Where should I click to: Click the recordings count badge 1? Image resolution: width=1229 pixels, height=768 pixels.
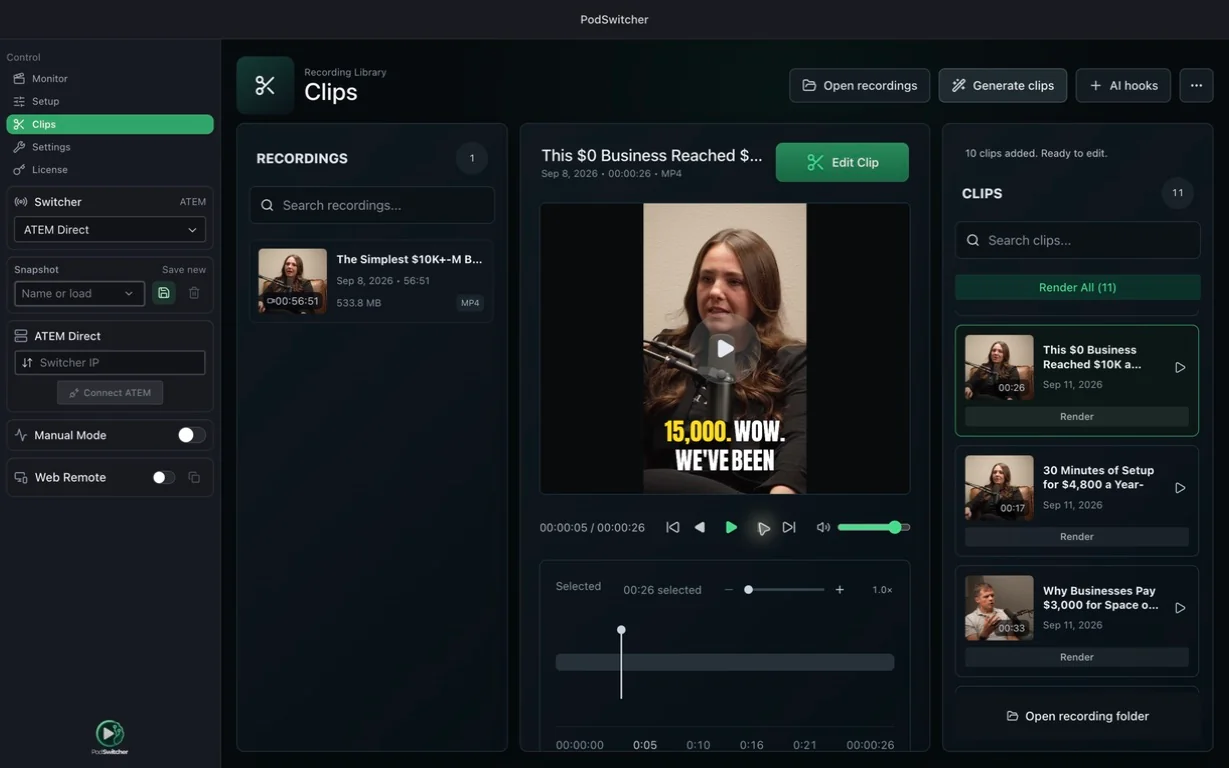click(472, 158)
